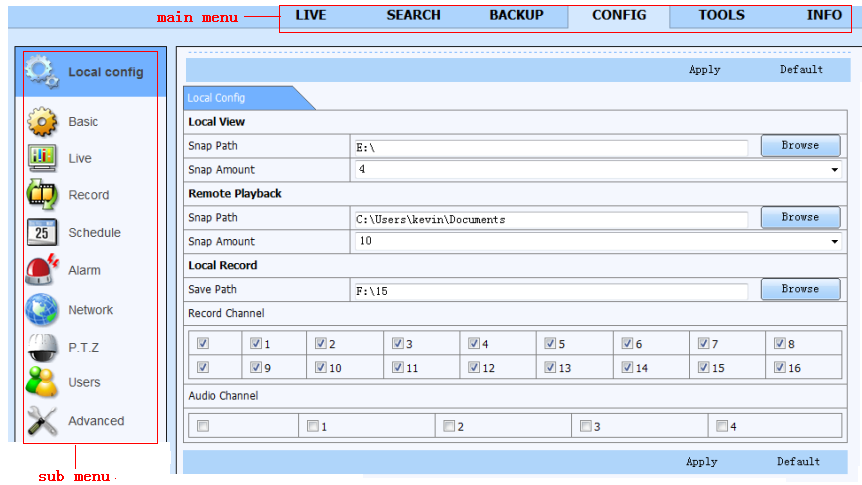Enable audio channel 1
The width and height of the screenshot is (862, 485).
coord(313,426)
